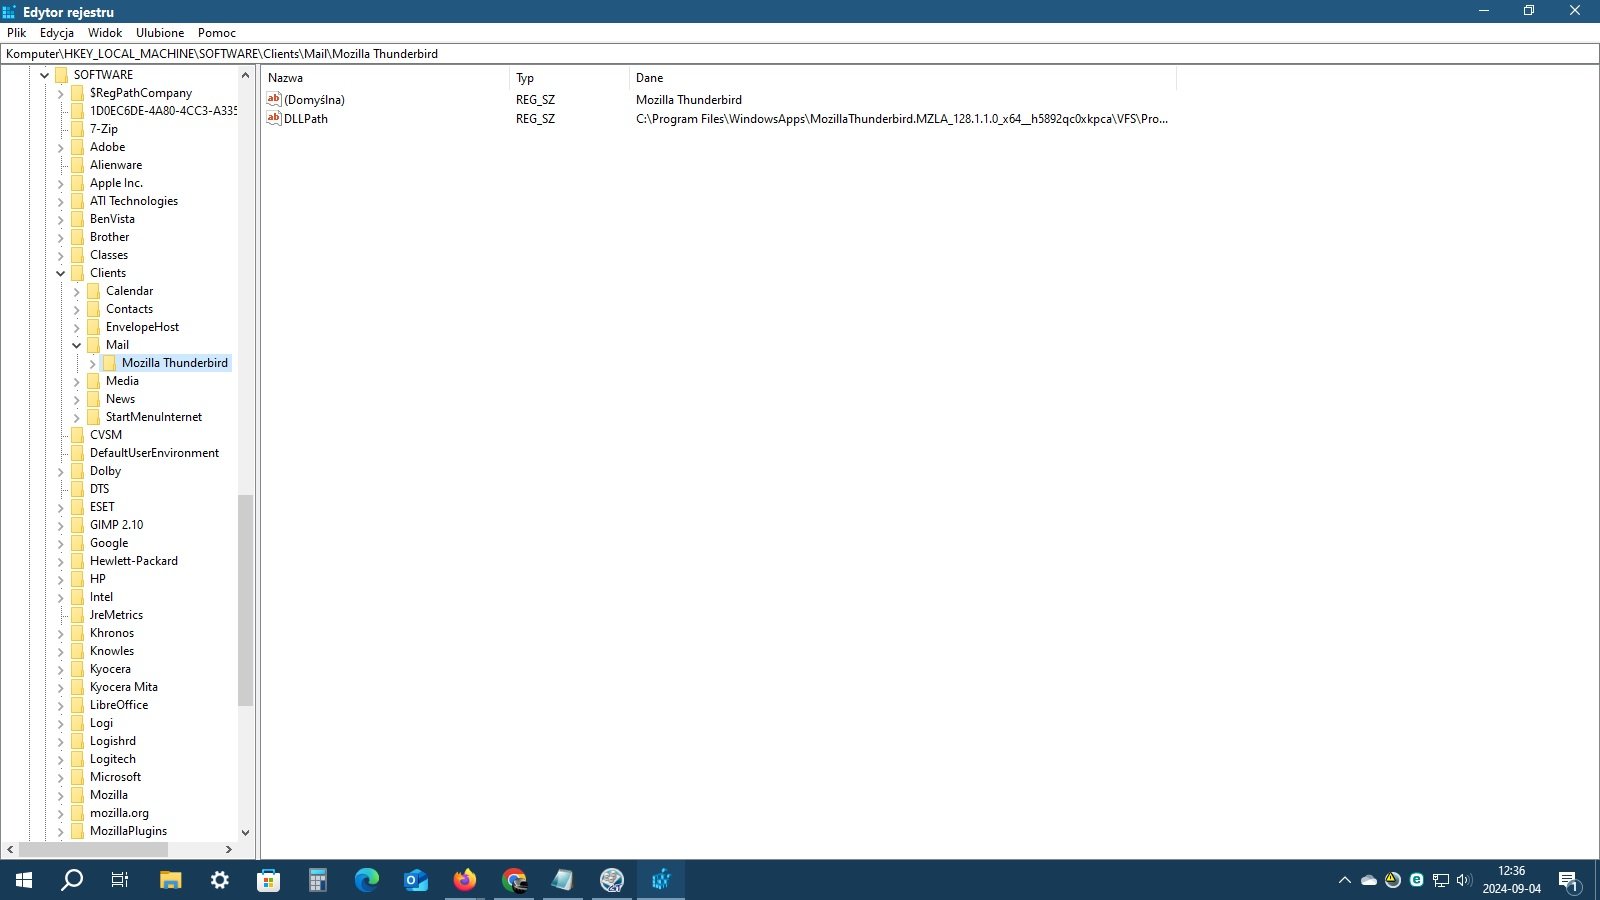
Task: Expand the Mozilla Thunderbird key
Action: point(93,363)
